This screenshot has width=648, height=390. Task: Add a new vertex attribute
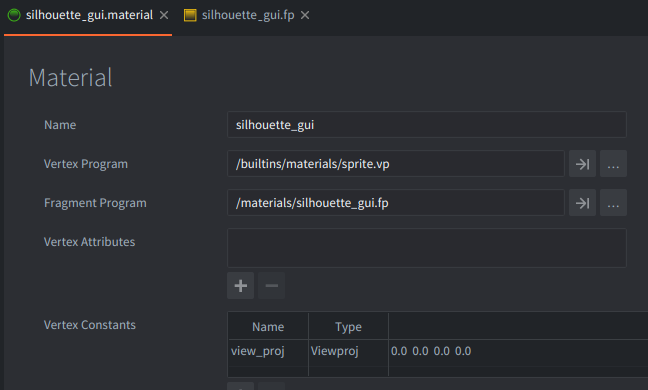241,285
